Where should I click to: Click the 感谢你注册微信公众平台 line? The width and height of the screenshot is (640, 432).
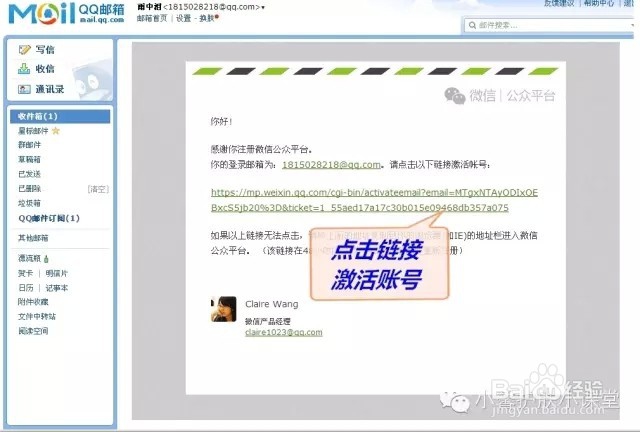[x=262, y=149]
